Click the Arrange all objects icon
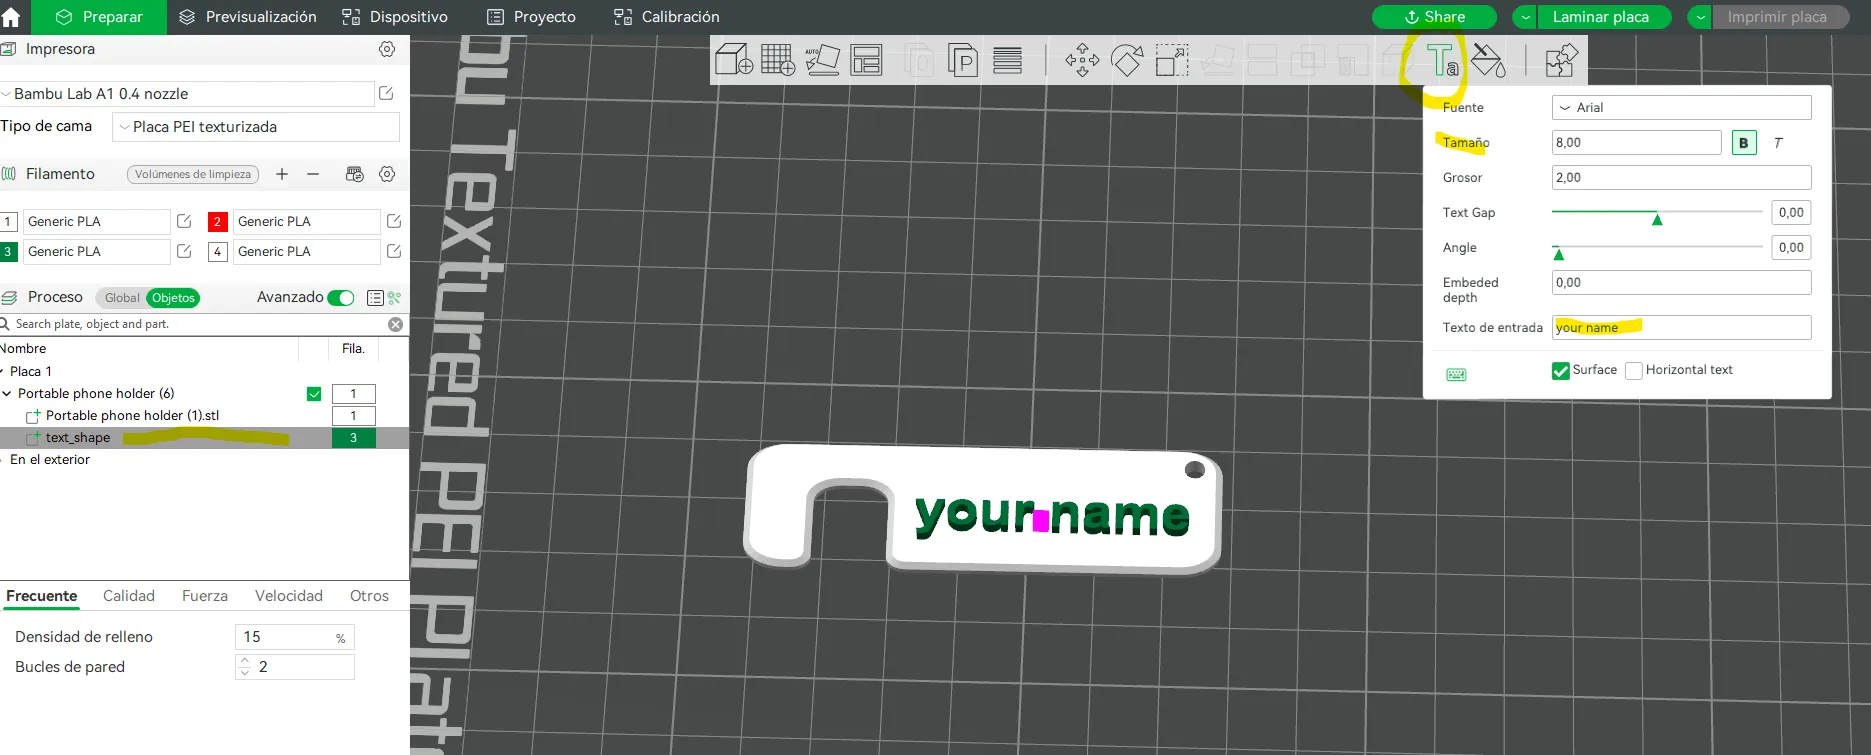 pyautogui.click(x=866, y=60)
